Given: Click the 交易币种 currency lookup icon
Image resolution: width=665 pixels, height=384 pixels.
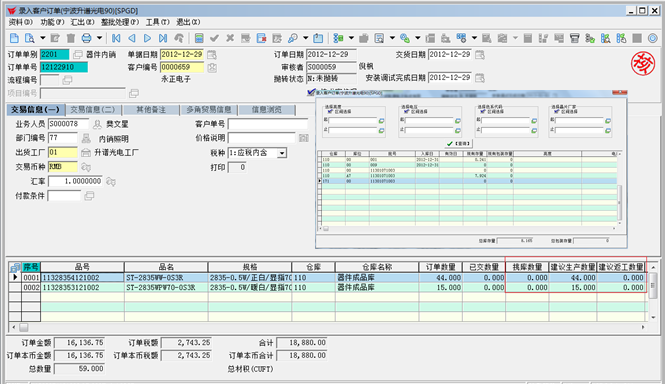Looking at the screenshot, I should [x=86, y=167].
